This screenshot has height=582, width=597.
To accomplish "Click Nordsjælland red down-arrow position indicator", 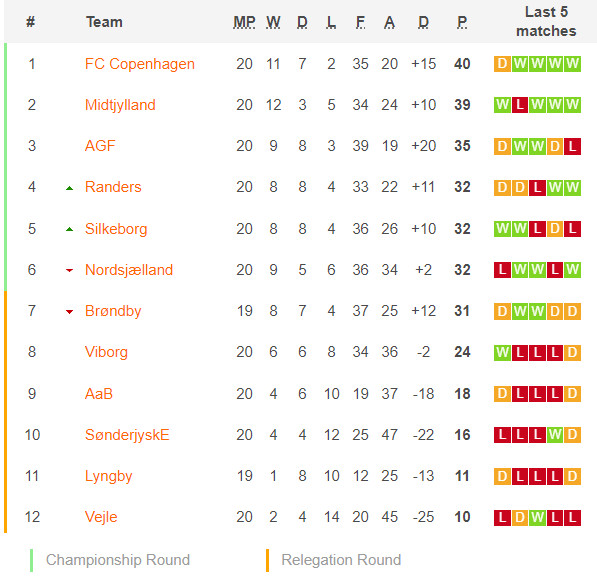I will click(x=69, y=271).
